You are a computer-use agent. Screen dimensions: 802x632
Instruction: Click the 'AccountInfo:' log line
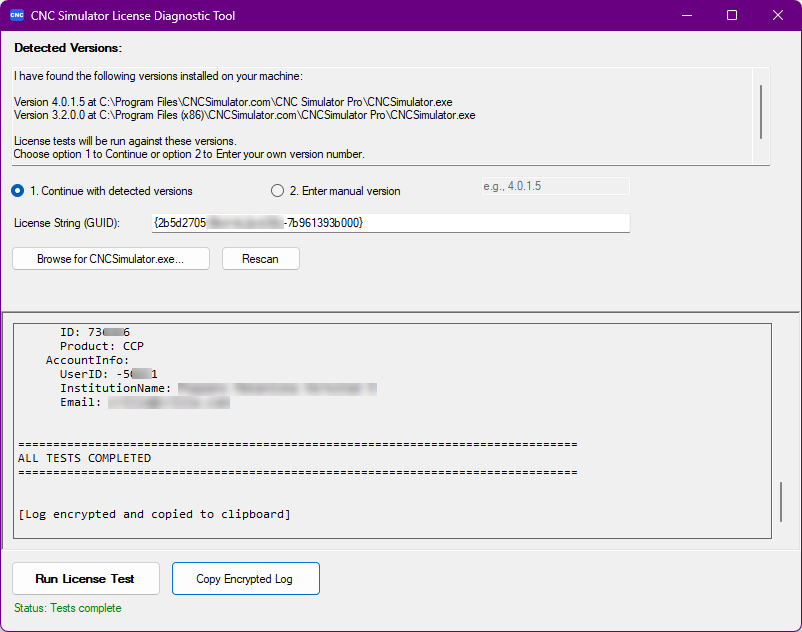pos(87,360)
